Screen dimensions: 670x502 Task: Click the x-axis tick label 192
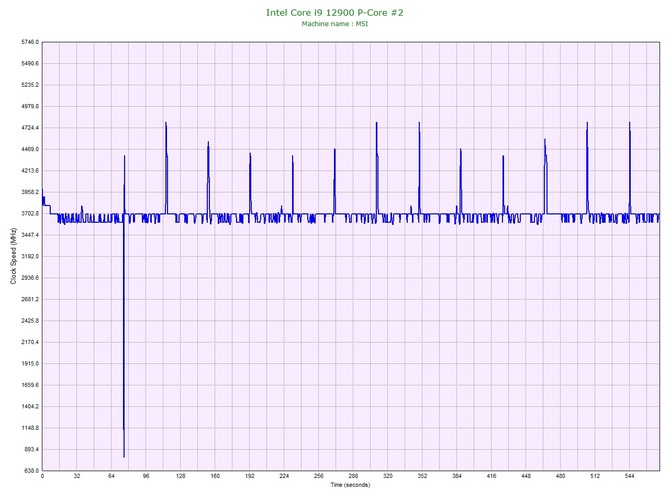point(250,476)
